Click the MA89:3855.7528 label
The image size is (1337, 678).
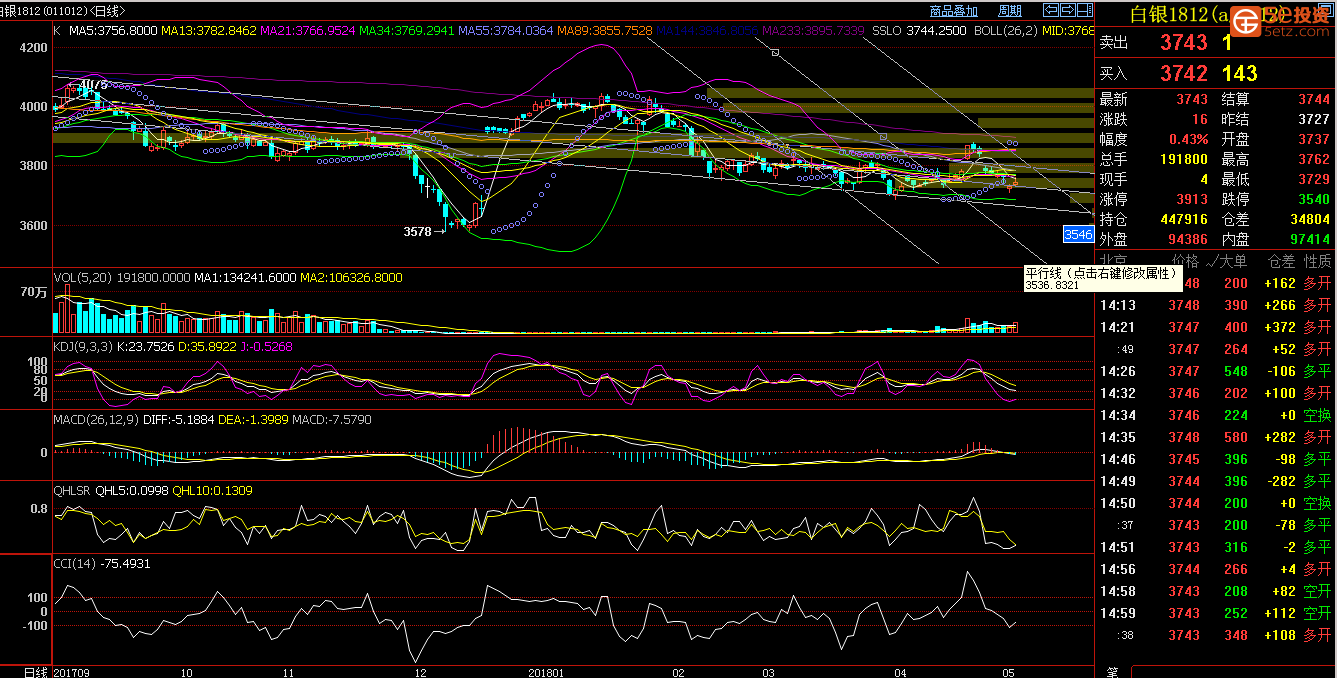tap(605, 31)
